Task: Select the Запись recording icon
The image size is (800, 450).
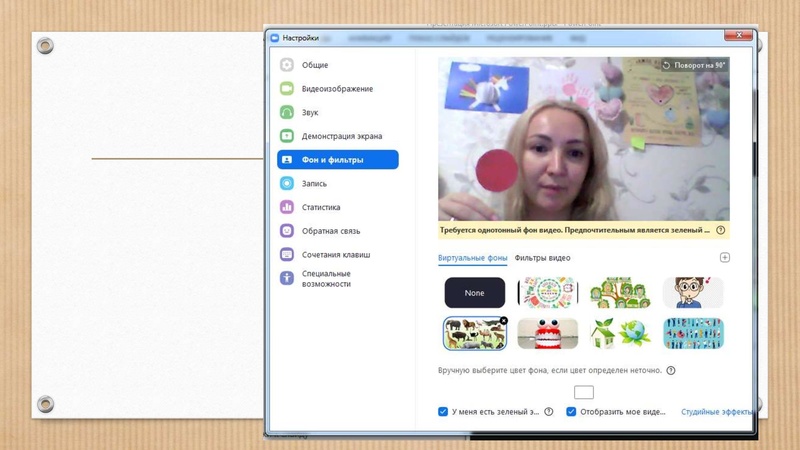Action: click(x=287, y=184)
